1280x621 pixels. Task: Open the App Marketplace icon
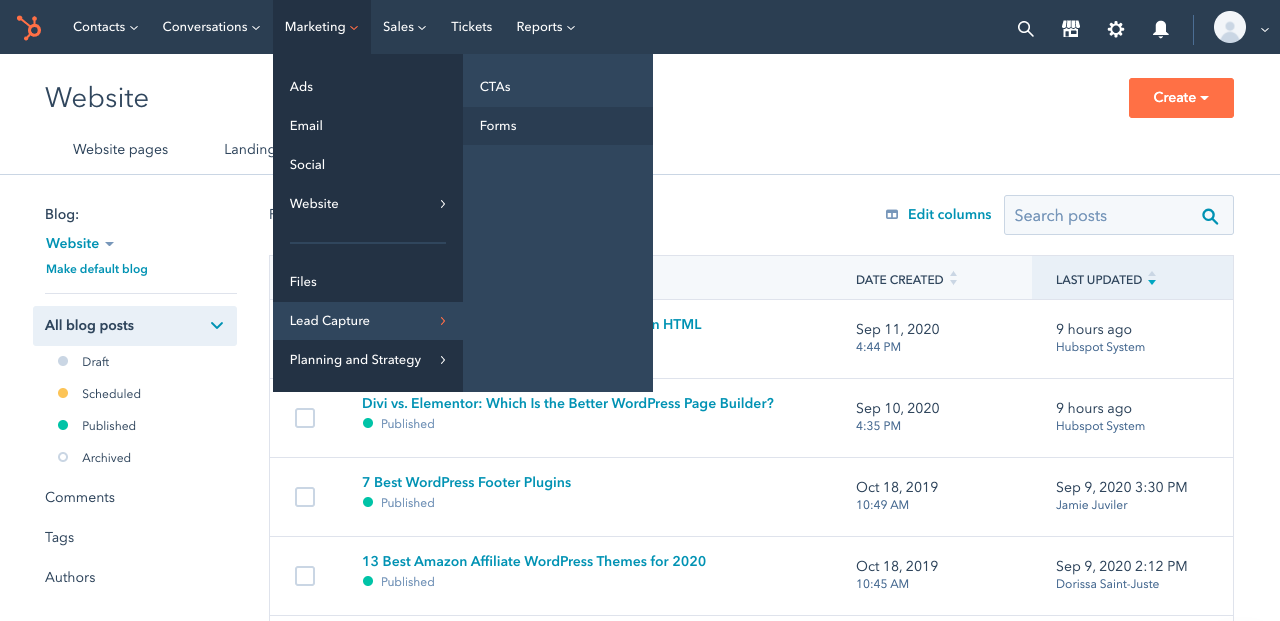click(1071, 28)
